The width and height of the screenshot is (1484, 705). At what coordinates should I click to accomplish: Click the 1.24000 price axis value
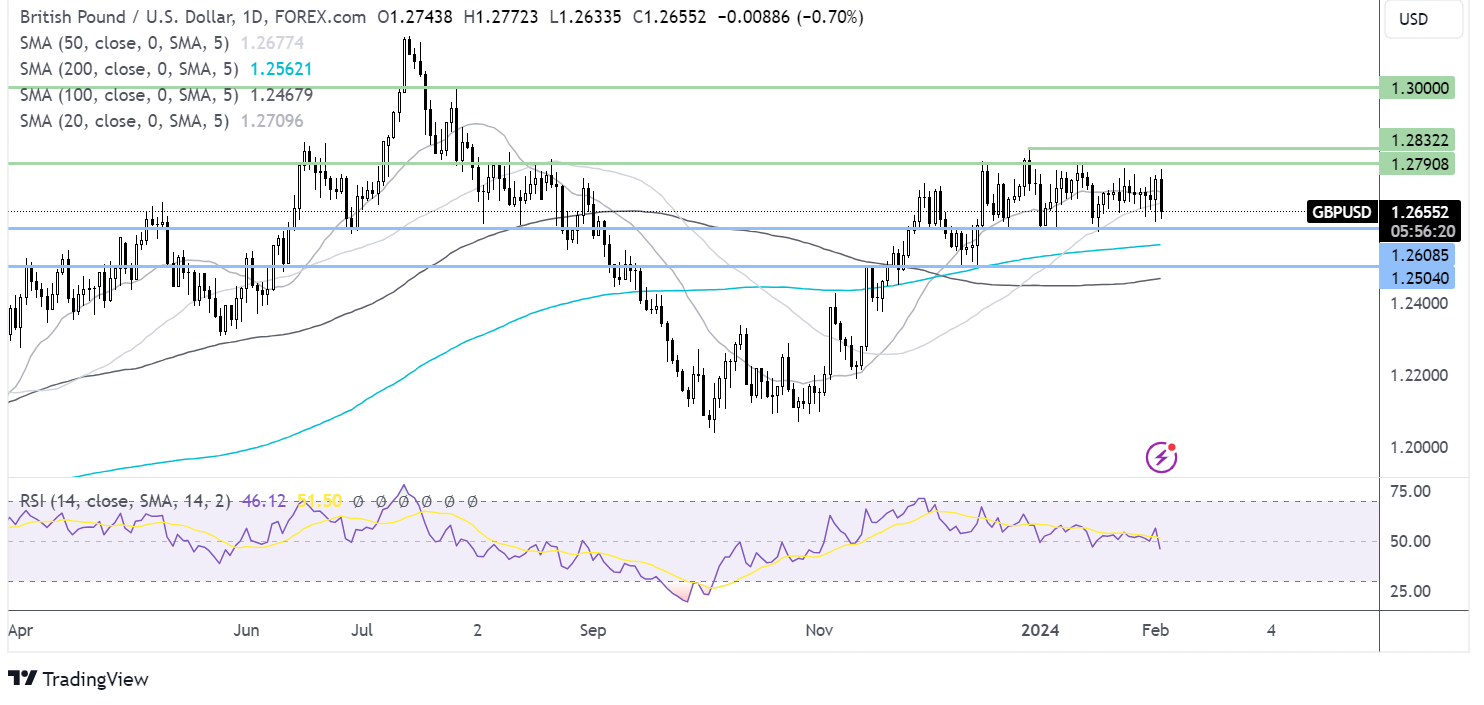coord(1420,303)
